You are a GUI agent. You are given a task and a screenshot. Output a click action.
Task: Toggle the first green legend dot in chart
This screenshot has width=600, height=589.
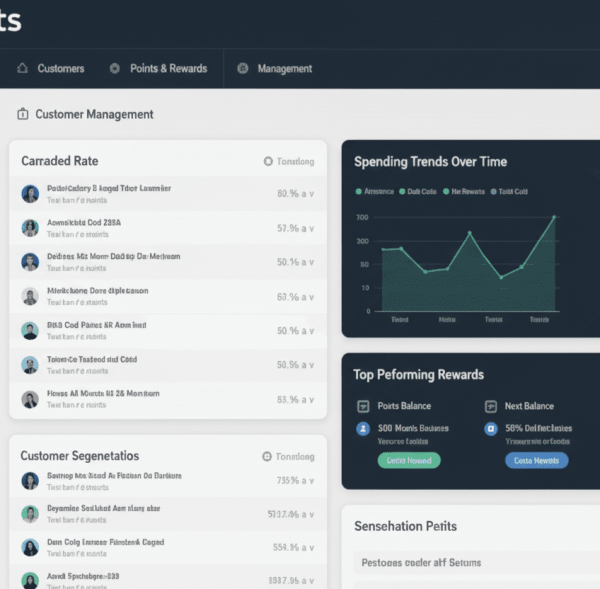click(359, 191)
